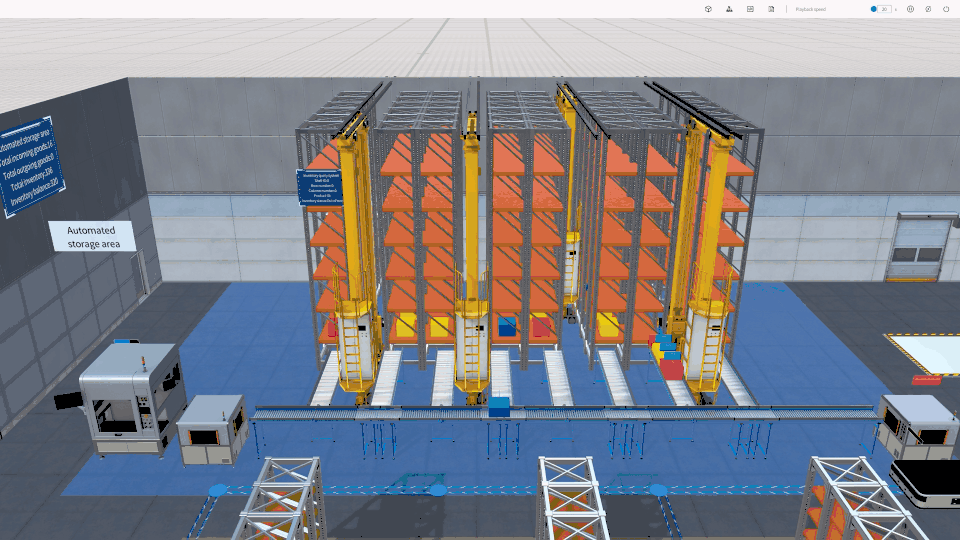
Task: Click the power exit icon
Action: [946, 9]
